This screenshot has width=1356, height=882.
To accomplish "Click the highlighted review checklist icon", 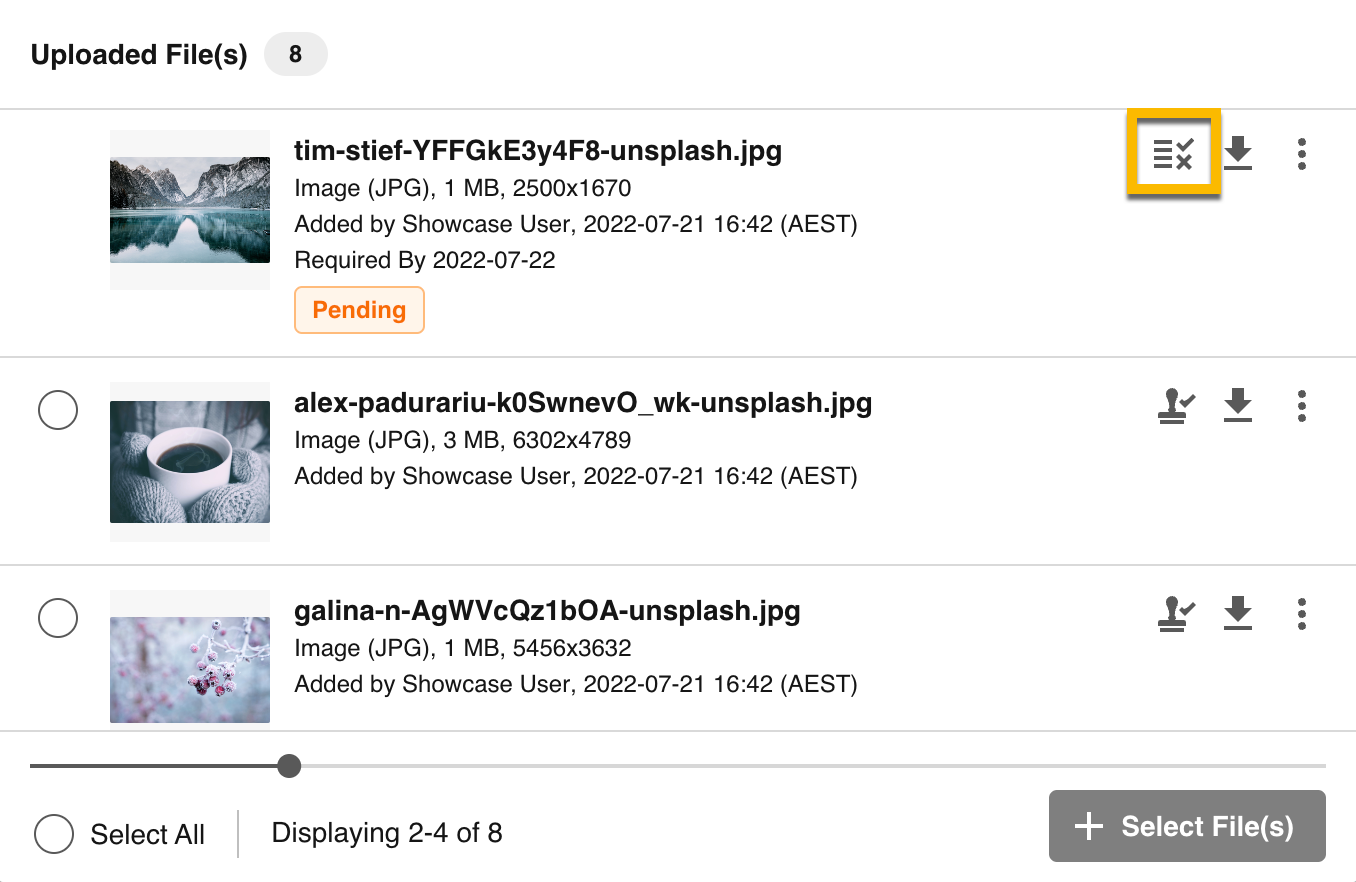I will click(x=1172, y=153).
